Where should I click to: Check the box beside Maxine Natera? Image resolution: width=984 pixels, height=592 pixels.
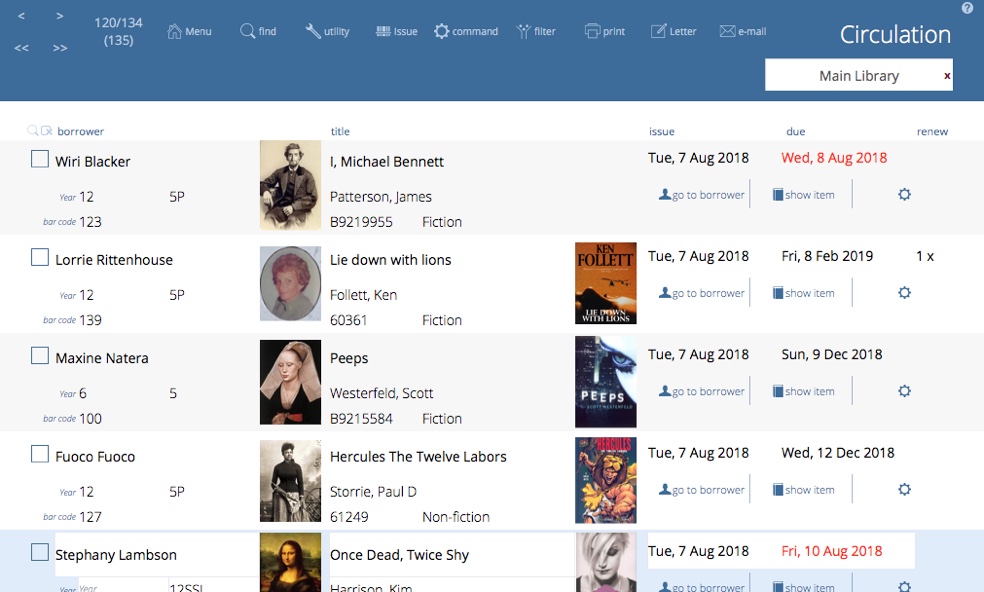[40, 356]
